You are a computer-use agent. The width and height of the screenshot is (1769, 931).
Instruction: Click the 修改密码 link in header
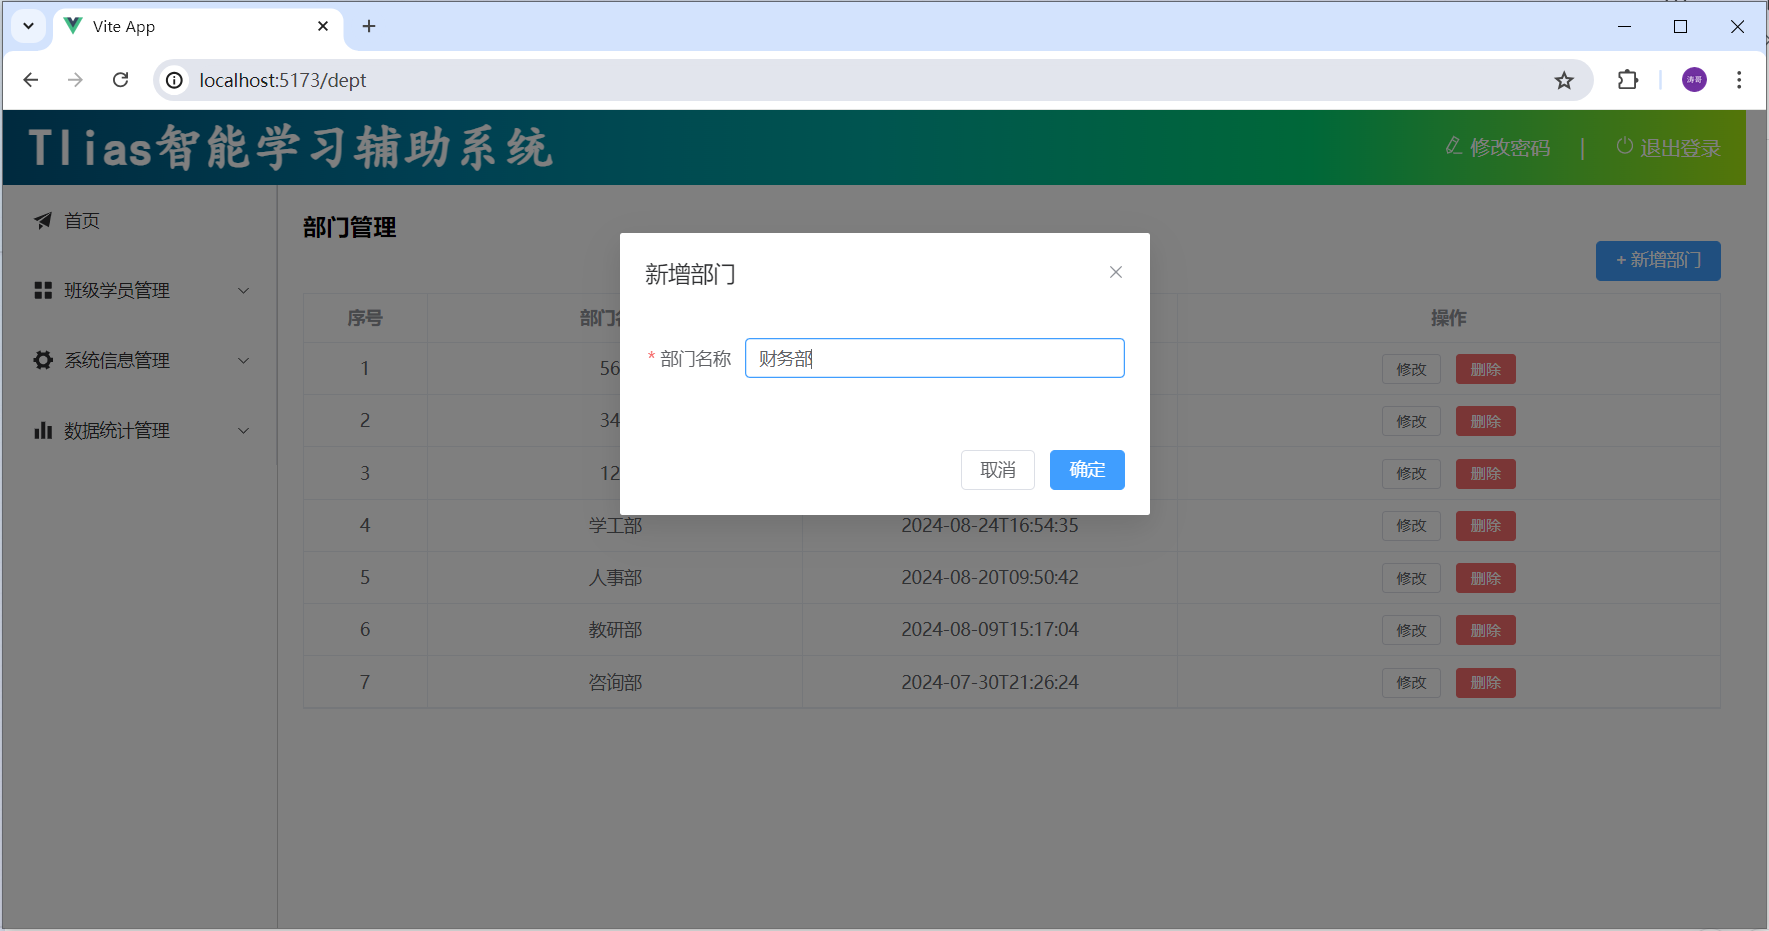click(1498, 148)
